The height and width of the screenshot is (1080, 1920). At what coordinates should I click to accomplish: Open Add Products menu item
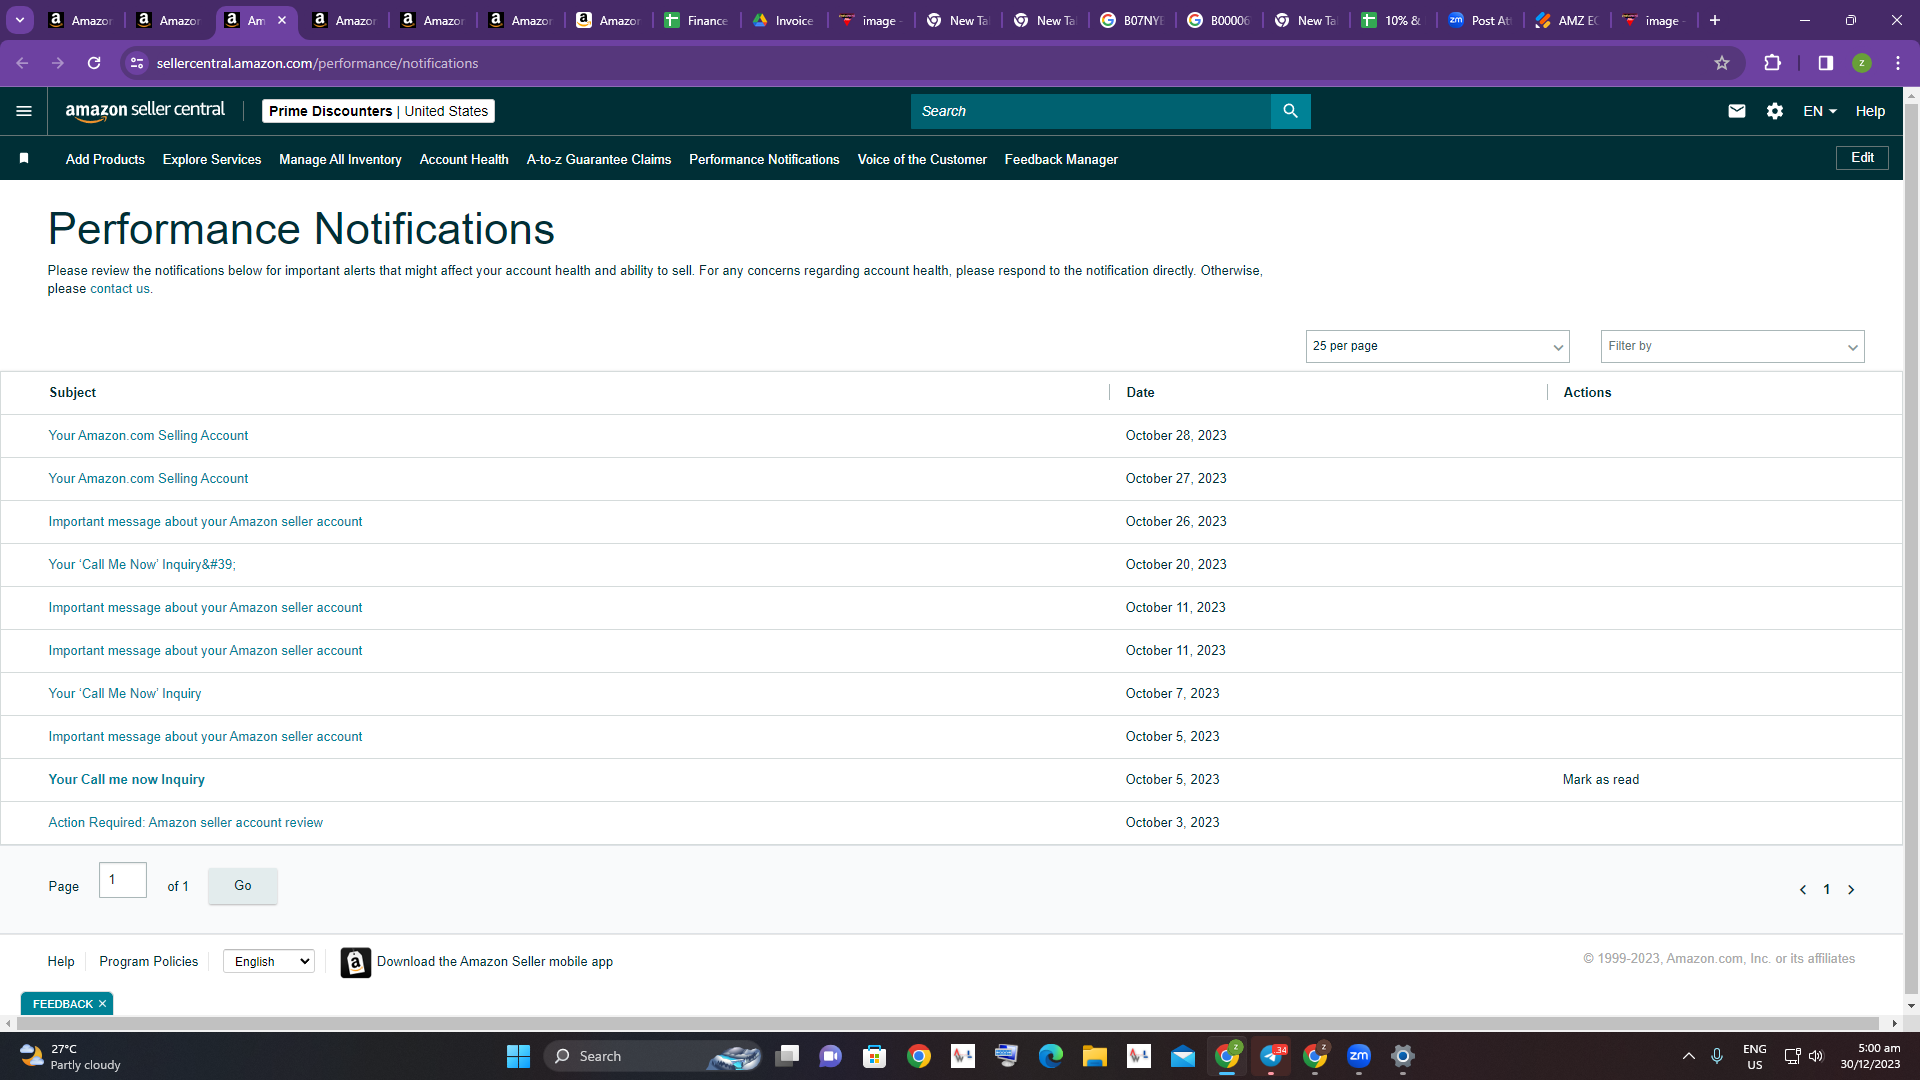point(105,159)
